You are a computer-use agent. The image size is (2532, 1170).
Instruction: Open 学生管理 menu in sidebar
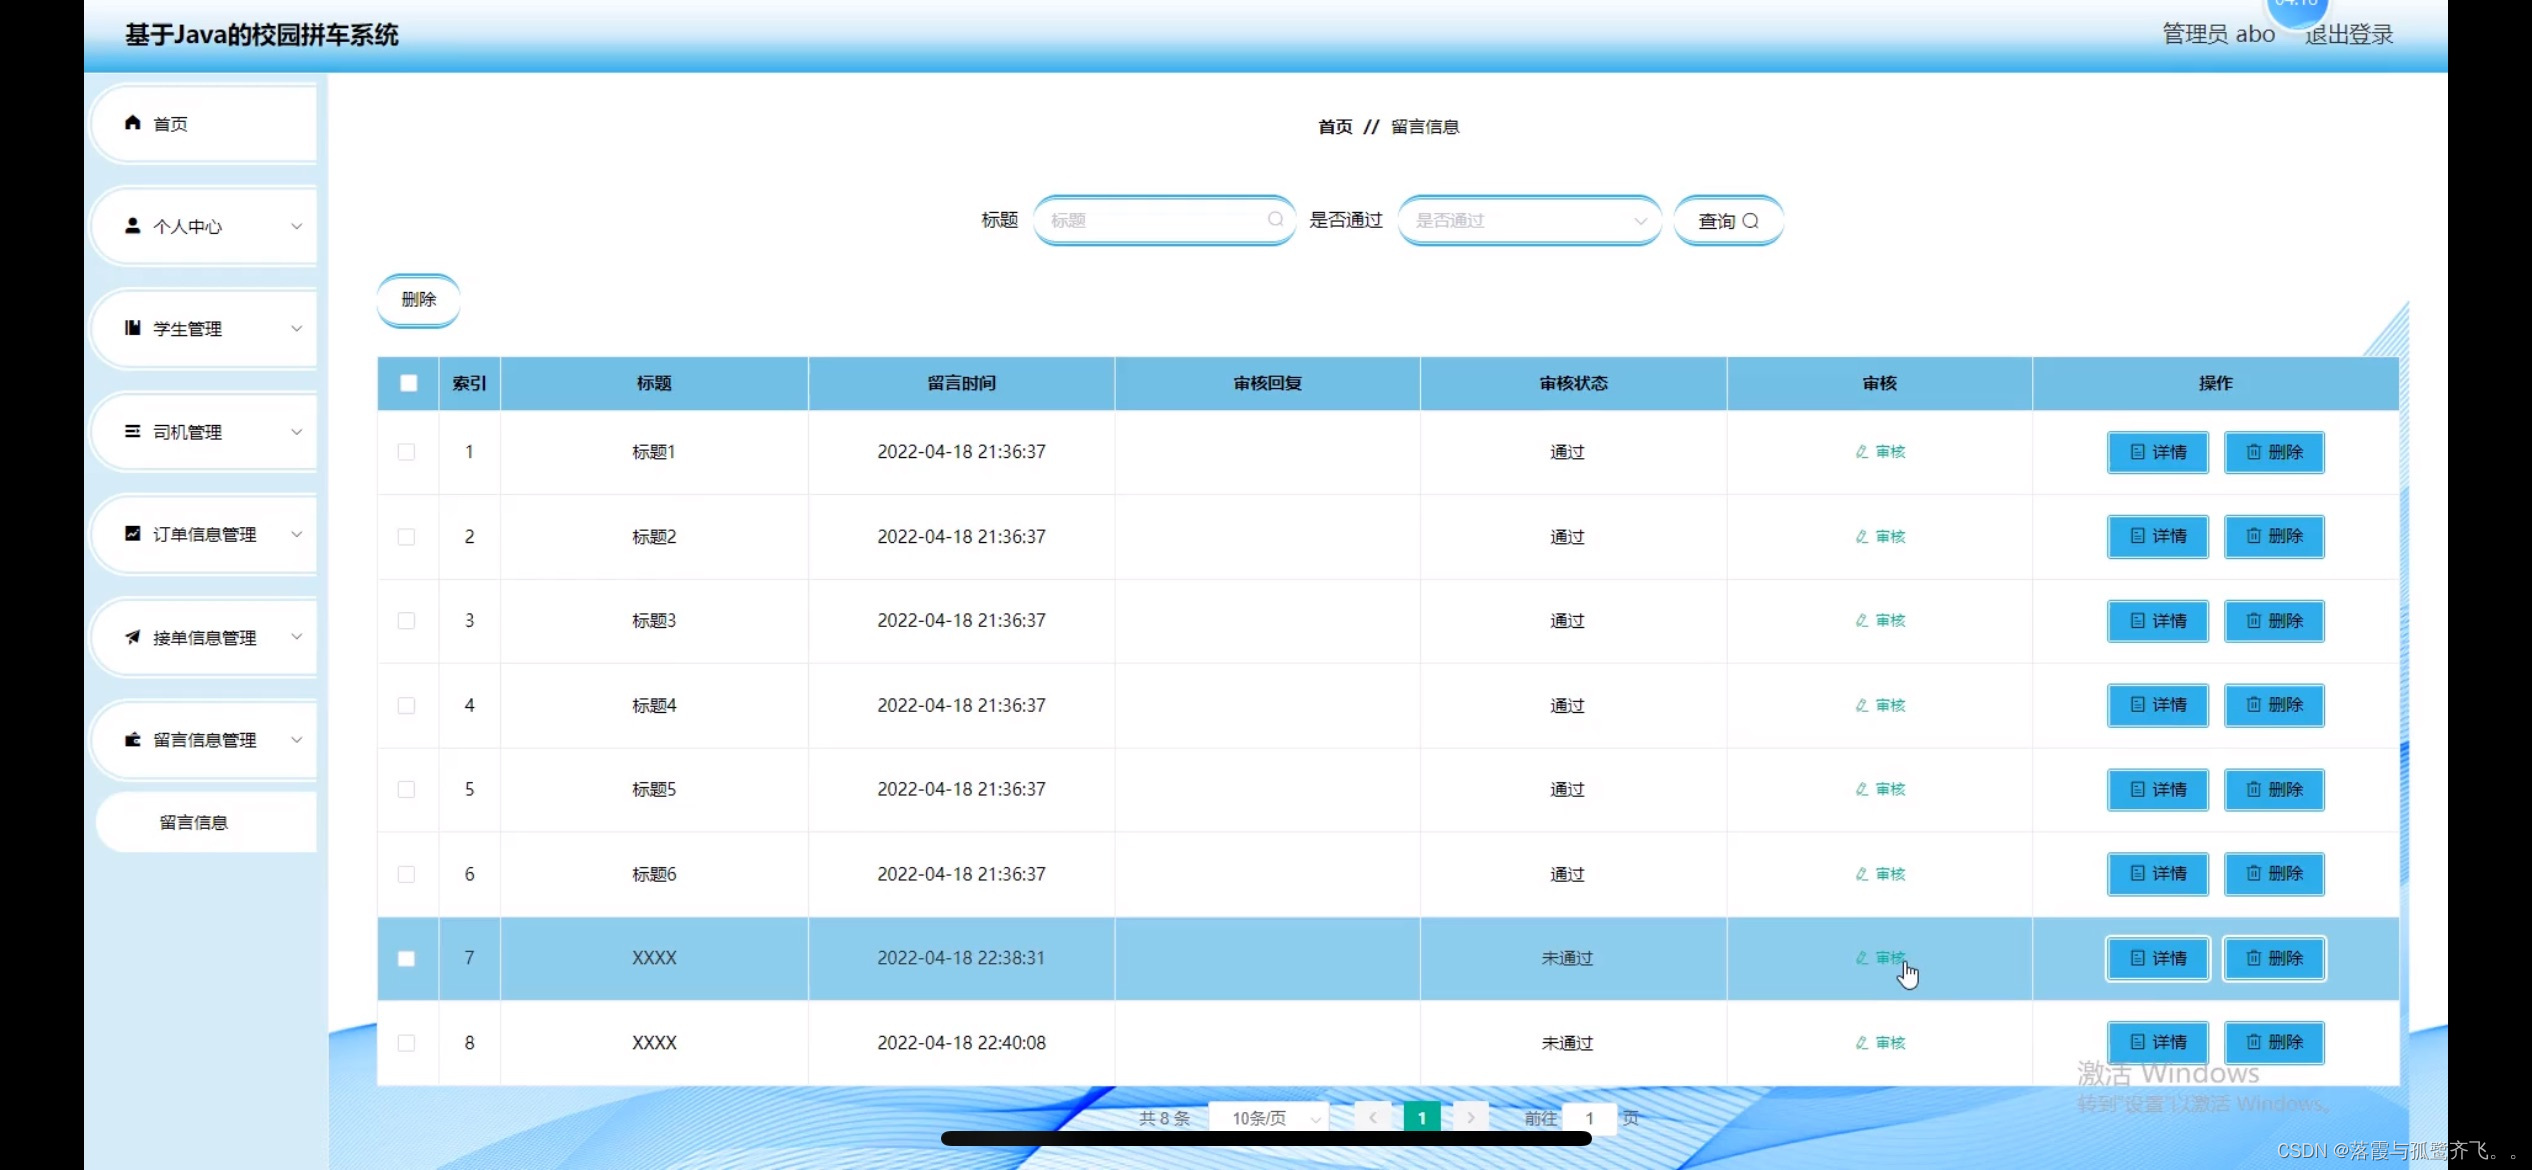204,329
